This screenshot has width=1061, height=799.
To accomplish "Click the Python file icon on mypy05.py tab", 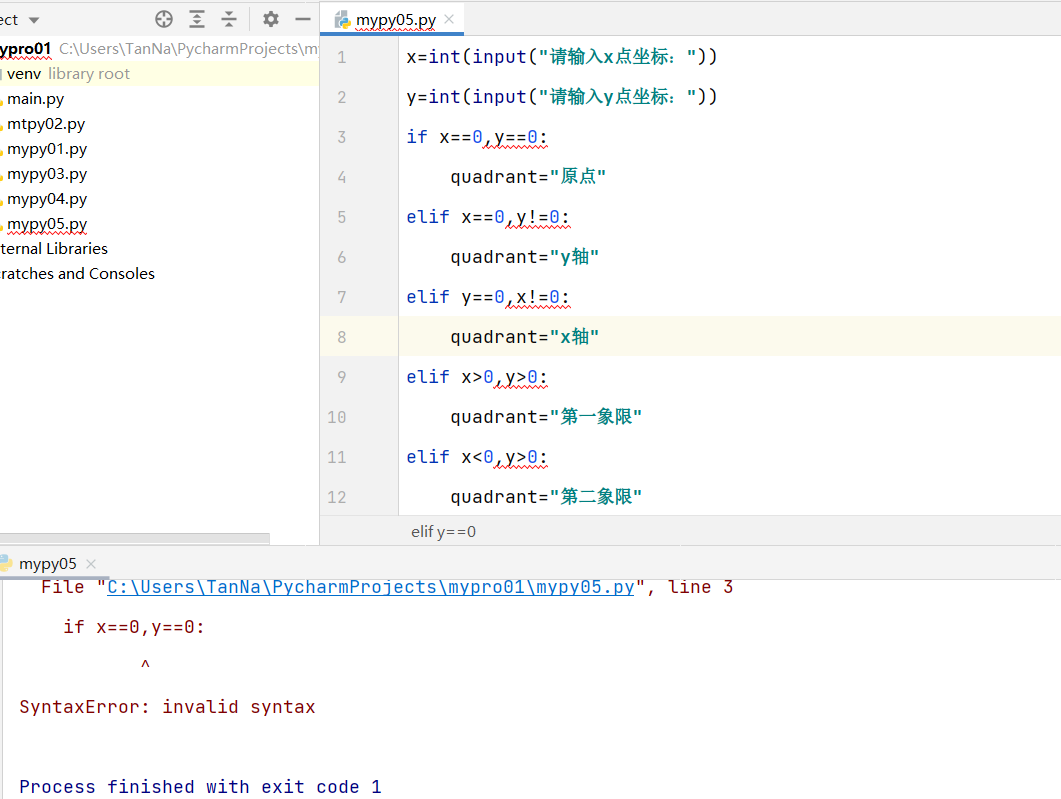I will [342, 20].
